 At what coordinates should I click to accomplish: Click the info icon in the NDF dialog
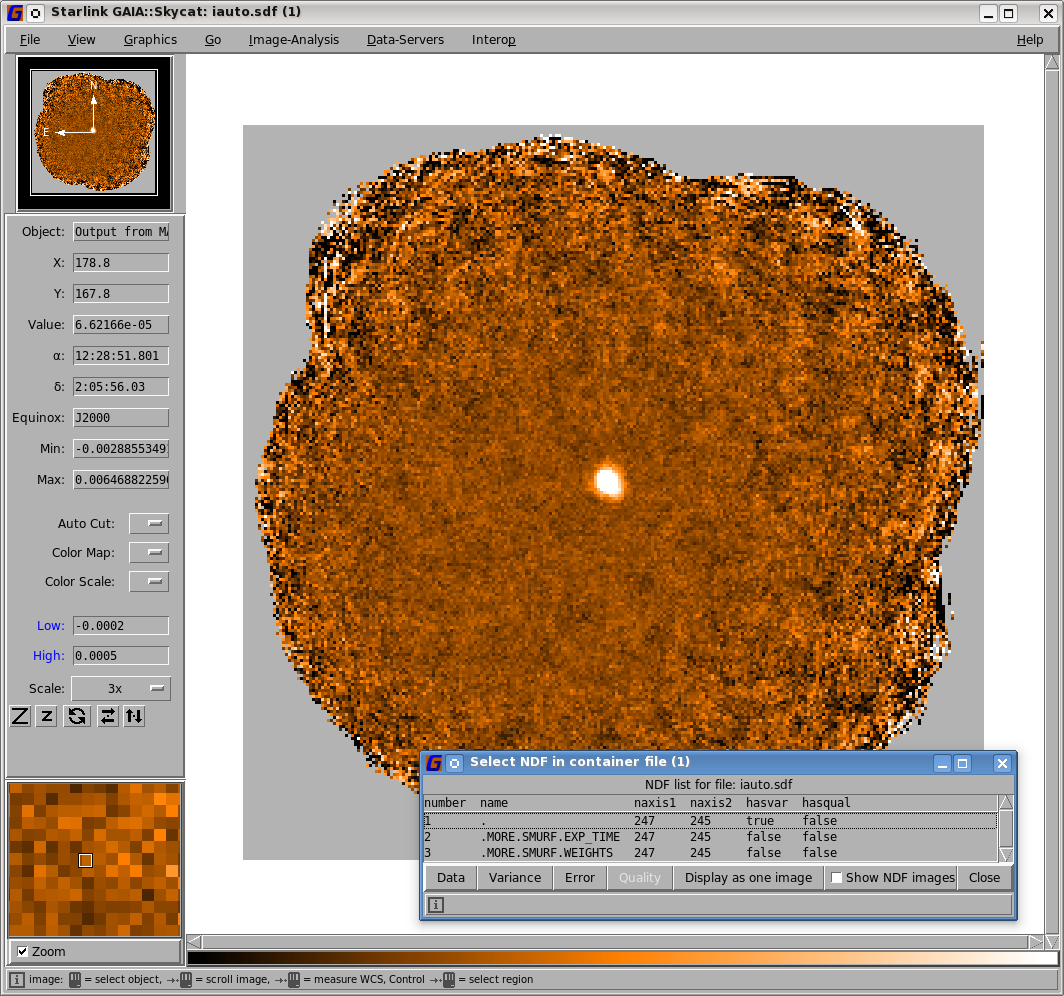point(436,905)
